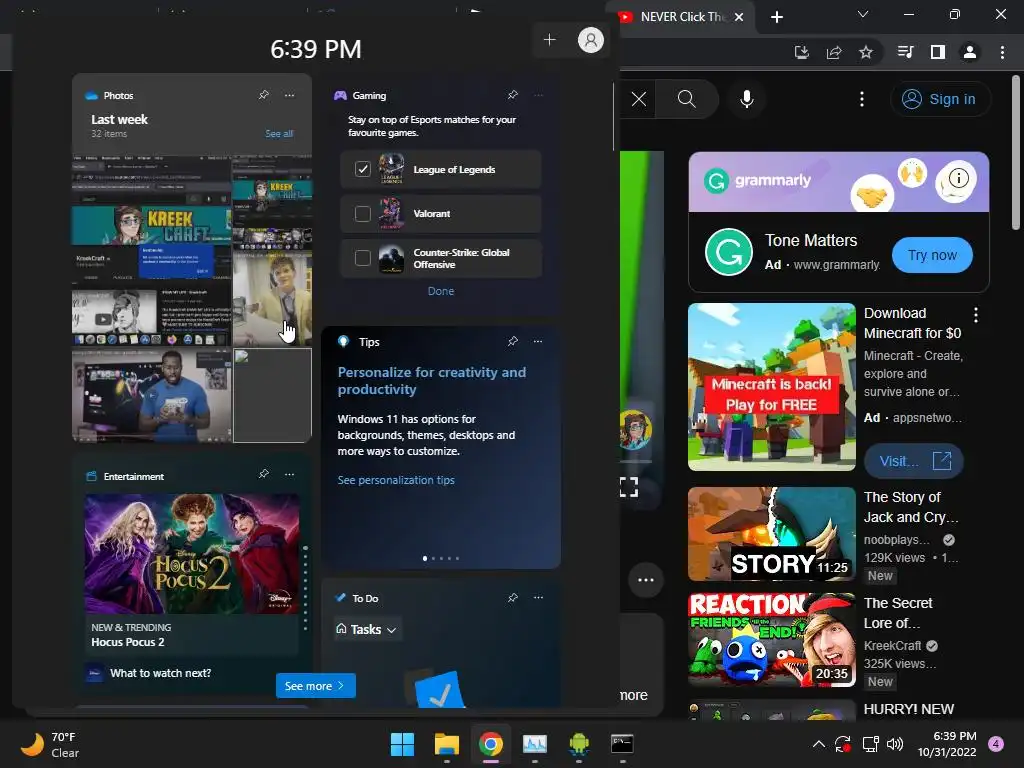Click the round more actions button below video

click(645, 580)
